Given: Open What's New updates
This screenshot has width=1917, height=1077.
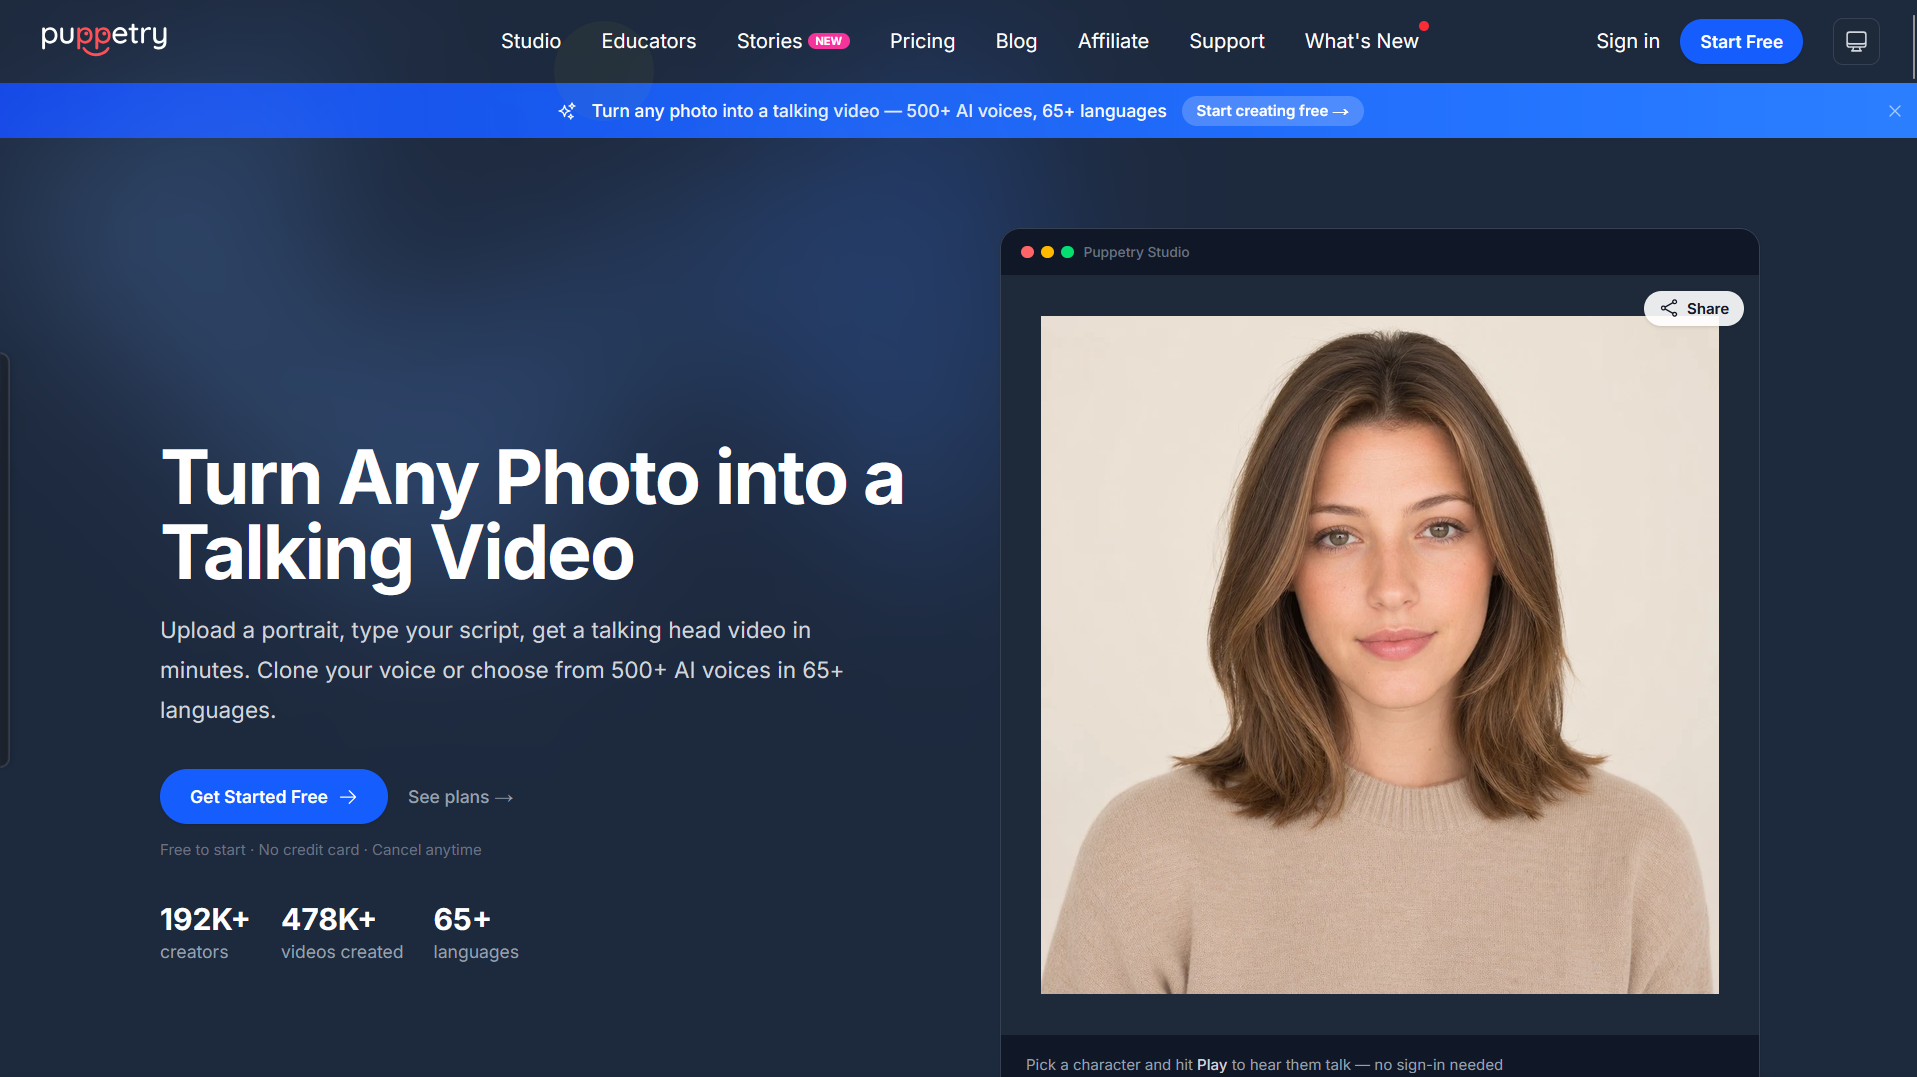Looking at the screenshot, I should coord(1361,41).
